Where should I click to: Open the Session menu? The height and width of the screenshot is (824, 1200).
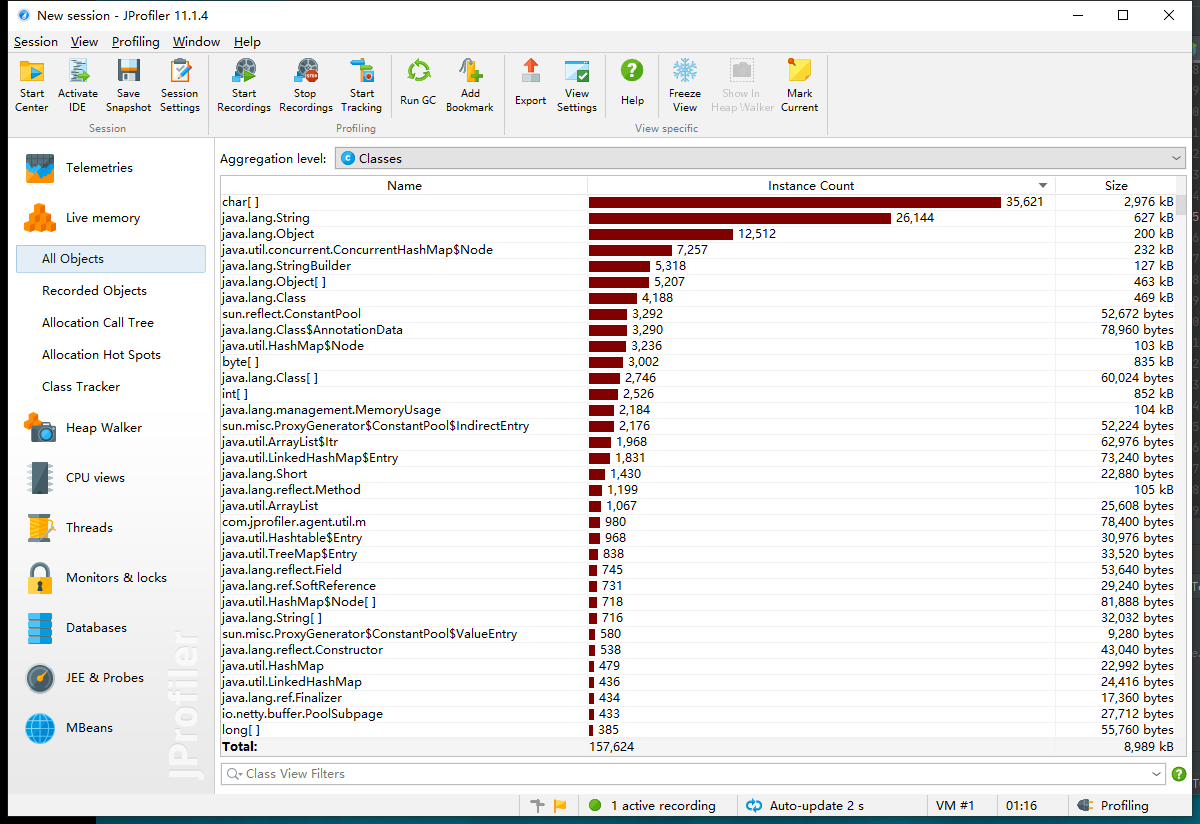tap(36, 42)
